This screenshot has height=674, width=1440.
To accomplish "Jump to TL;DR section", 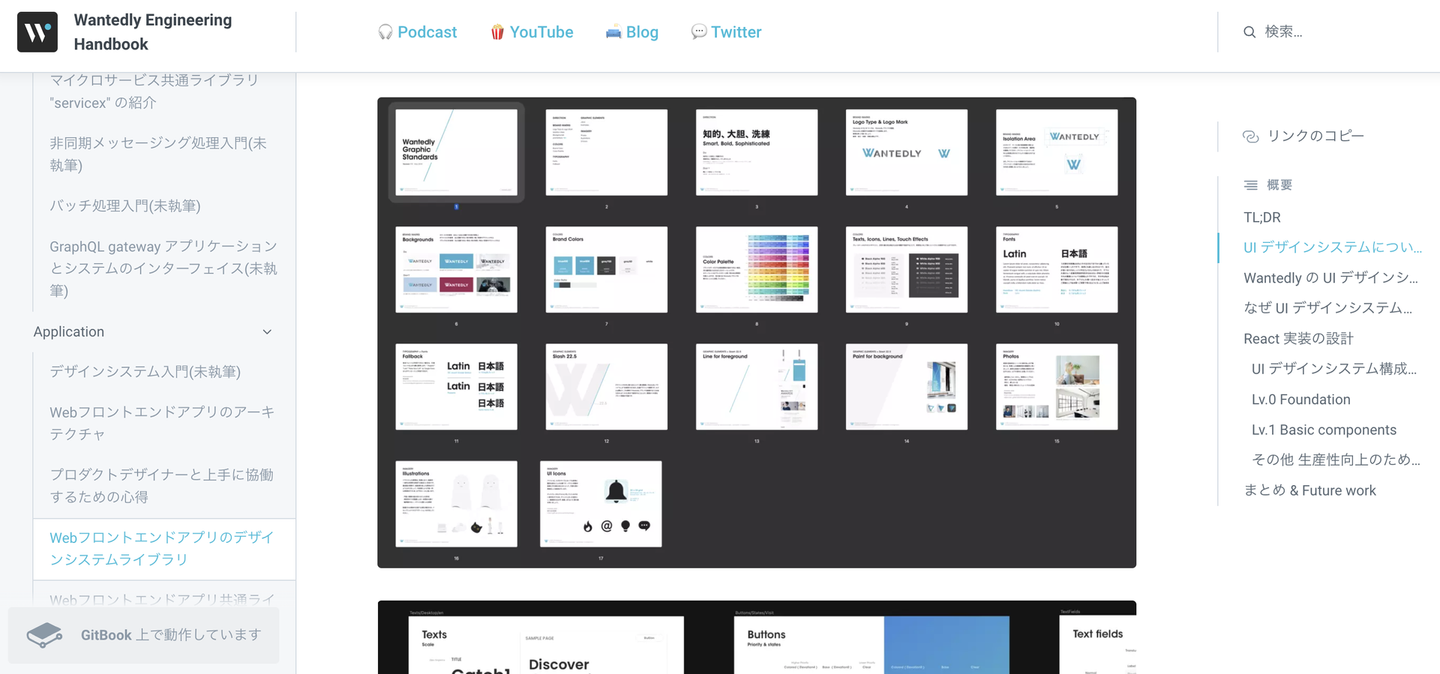I will 1262,217.
